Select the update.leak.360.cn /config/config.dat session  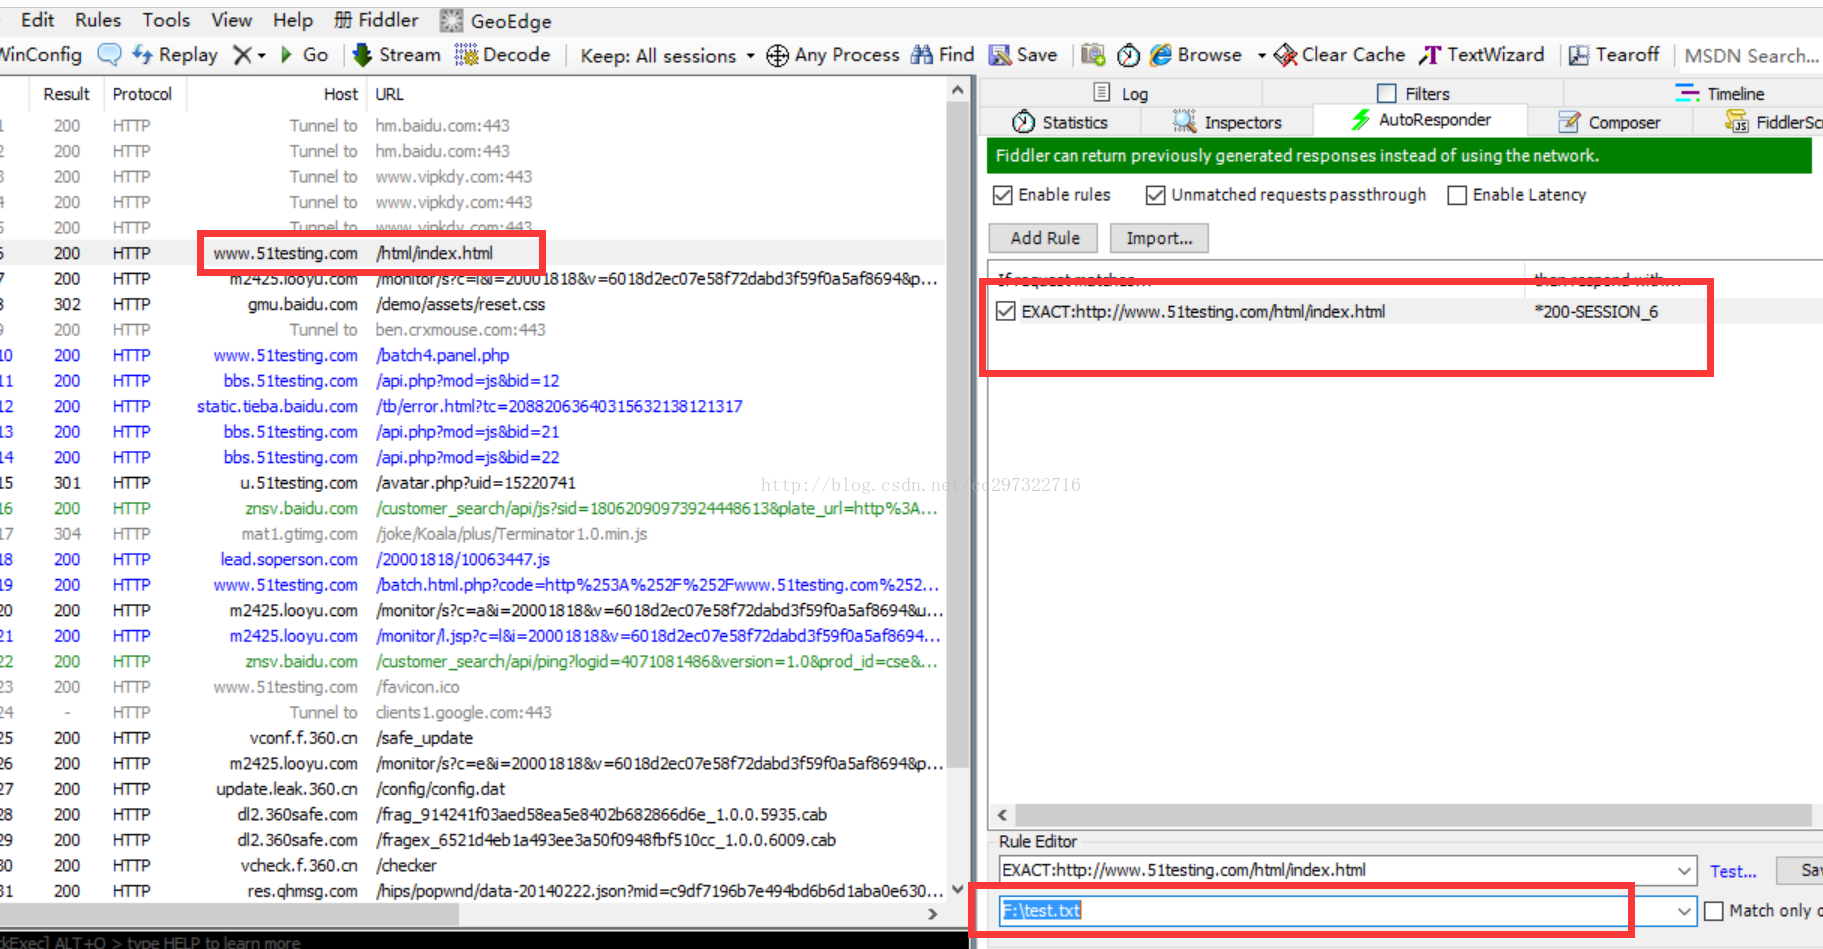pyautogui.click(x=472, y=789)
